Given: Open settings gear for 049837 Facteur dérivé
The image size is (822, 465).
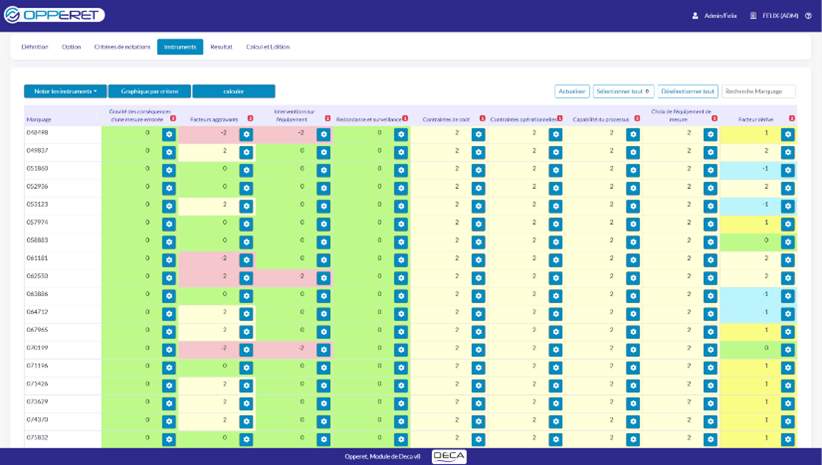Looking at the screenshot, I should pos(788,152).
